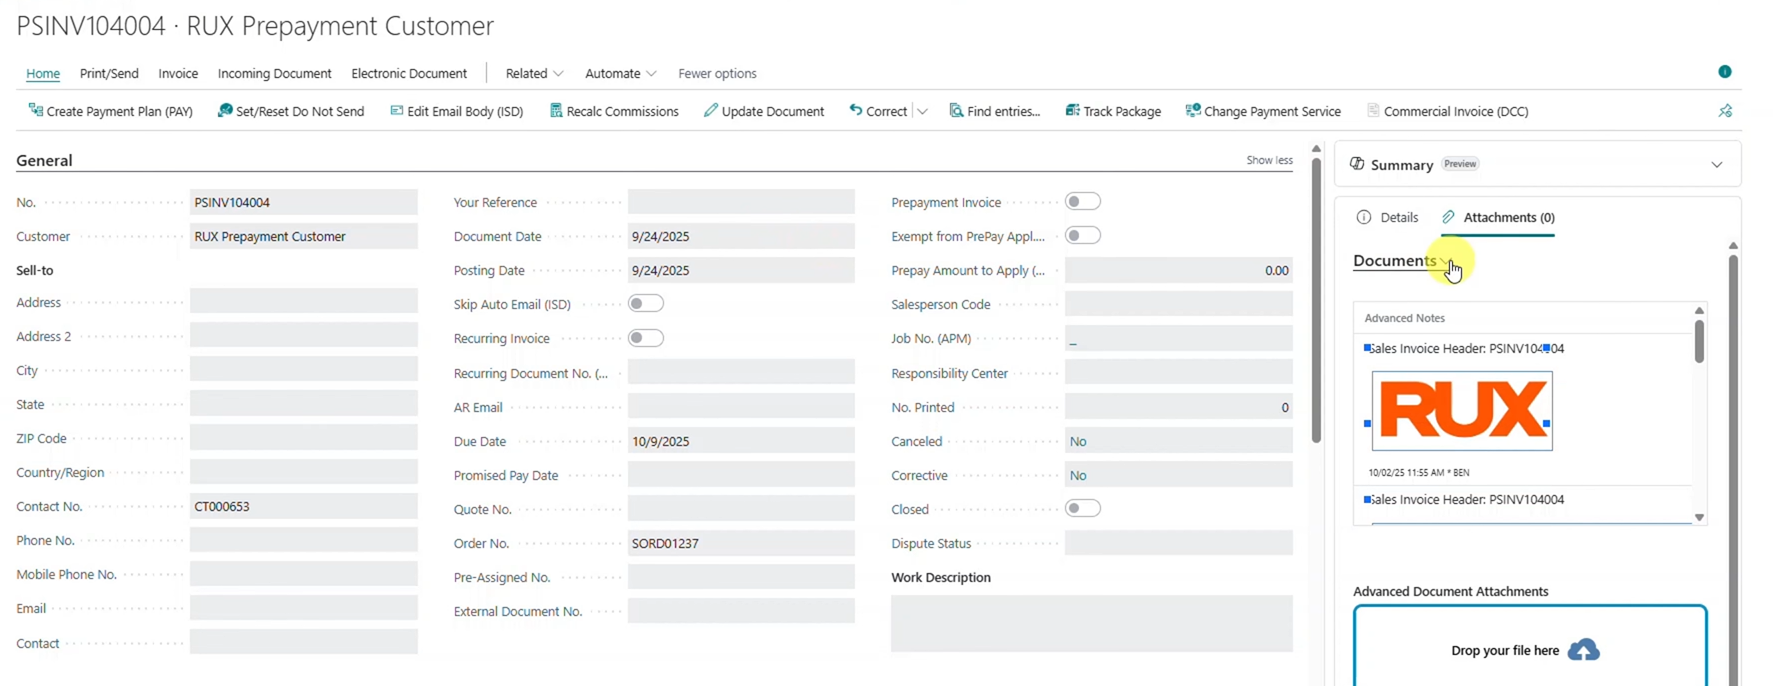This screenshot has width=1773, height=686.
Task: Open the Incoming Document menu
Action: (274, 73)
